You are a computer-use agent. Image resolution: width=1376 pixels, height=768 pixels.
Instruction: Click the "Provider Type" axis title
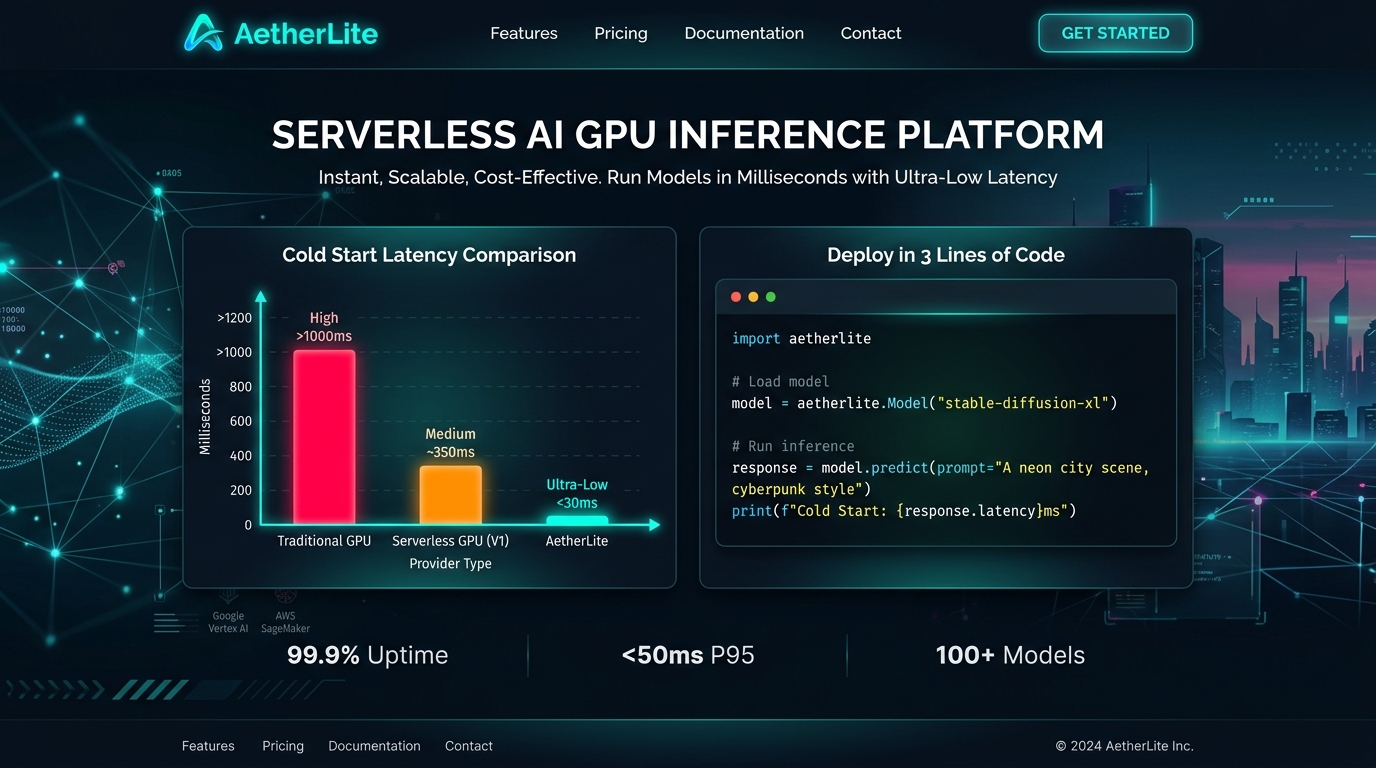450,564
